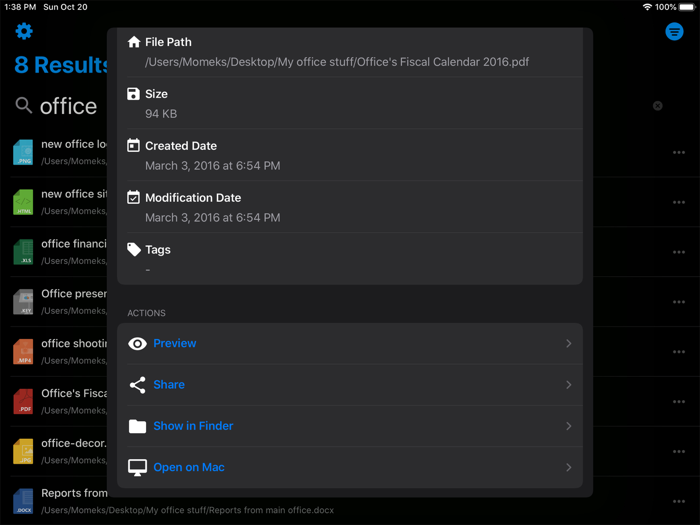Open the filter options circle button
This screenshot has height=525, width=700.
click(674, 32)
